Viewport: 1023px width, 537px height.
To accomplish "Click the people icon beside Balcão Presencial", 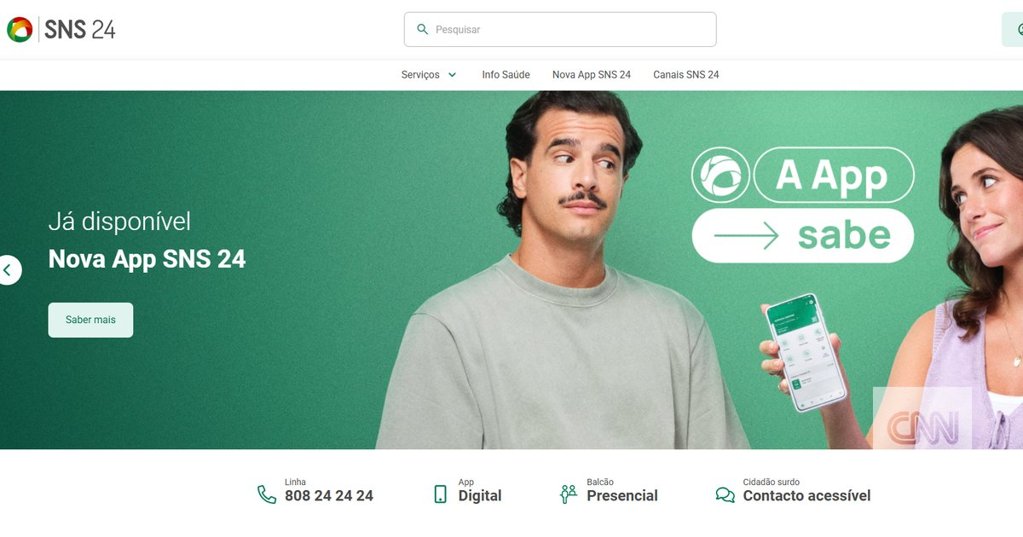I will (568, 494).
